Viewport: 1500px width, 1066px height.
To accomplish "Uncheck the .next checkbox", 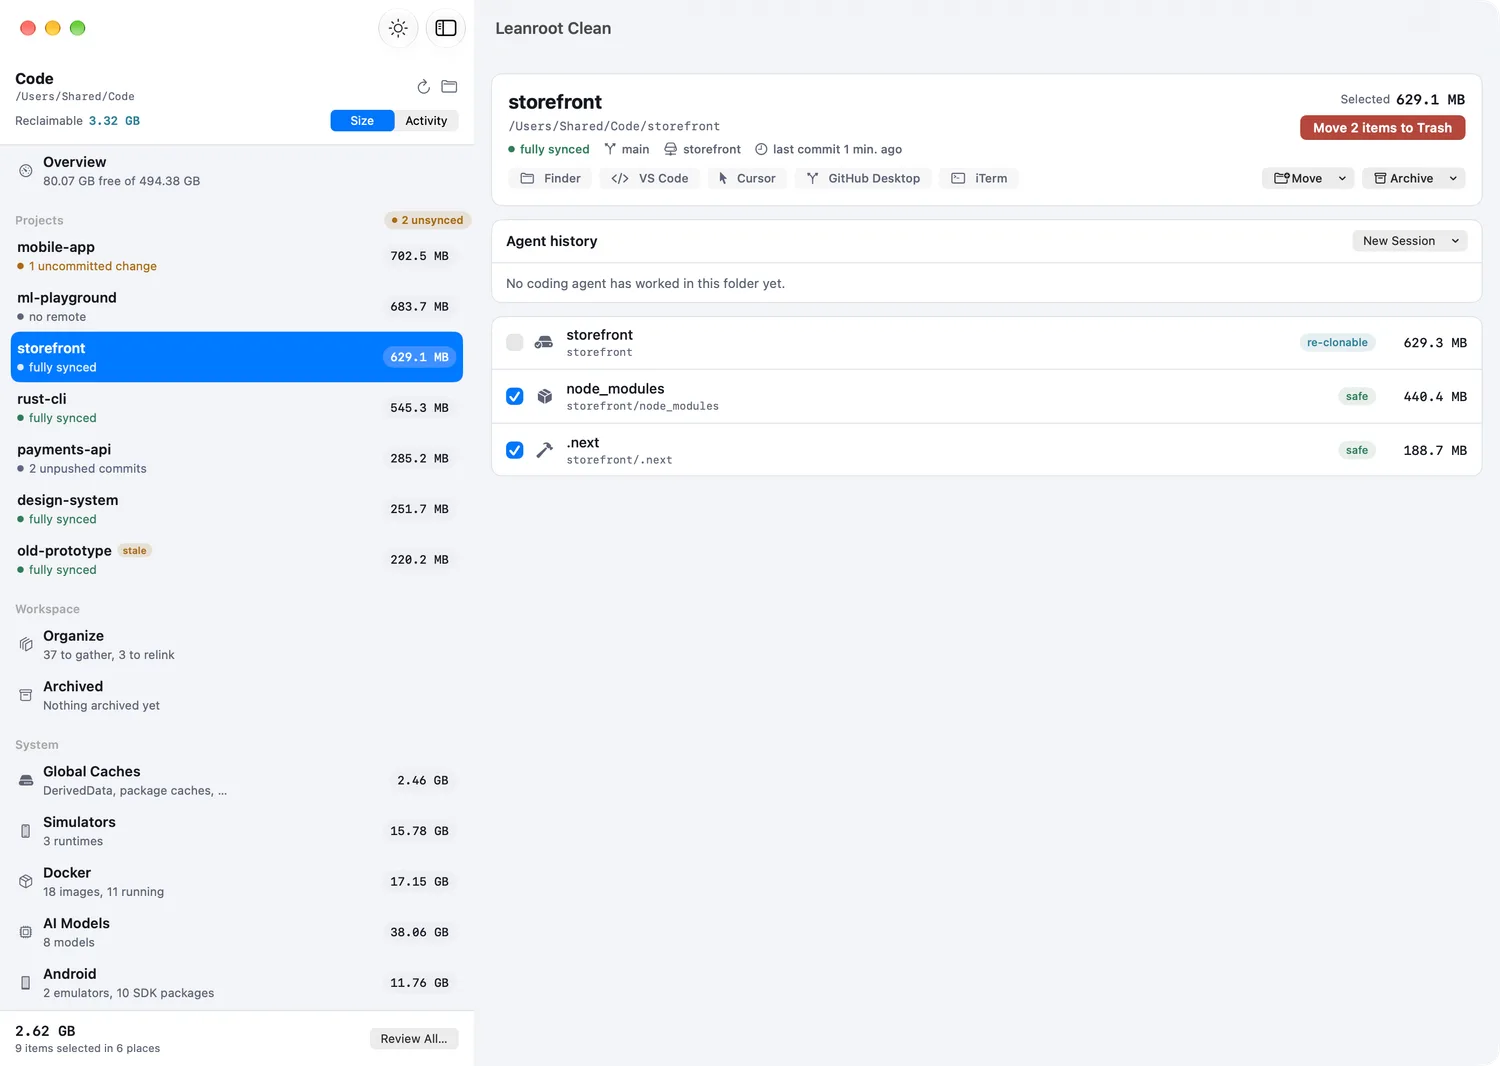I will click(515, 450).
